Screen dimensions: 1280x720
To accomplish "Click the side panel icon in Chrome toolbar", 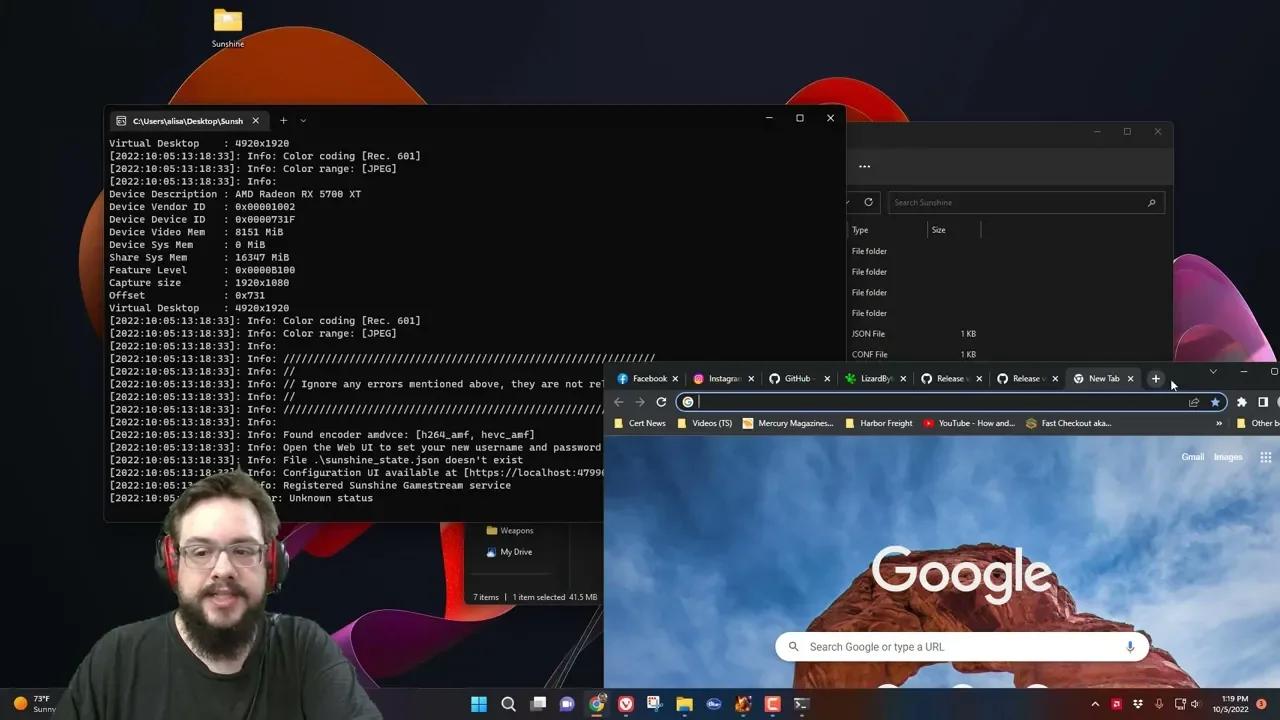I will tap(1262, 401).
